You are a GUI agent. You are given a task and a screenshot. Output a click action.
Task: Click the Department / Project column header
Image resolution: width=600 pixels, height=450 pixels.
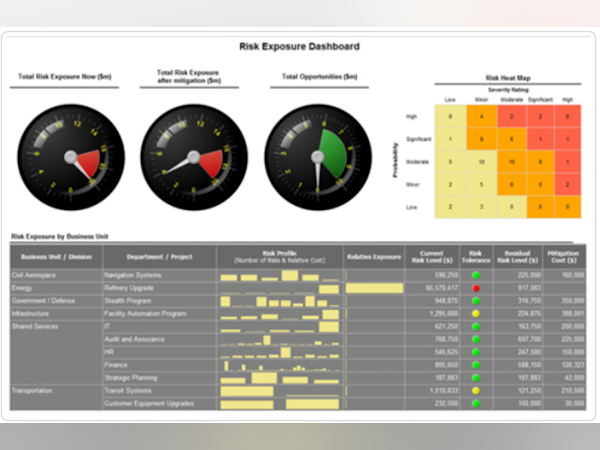[160, 257]
